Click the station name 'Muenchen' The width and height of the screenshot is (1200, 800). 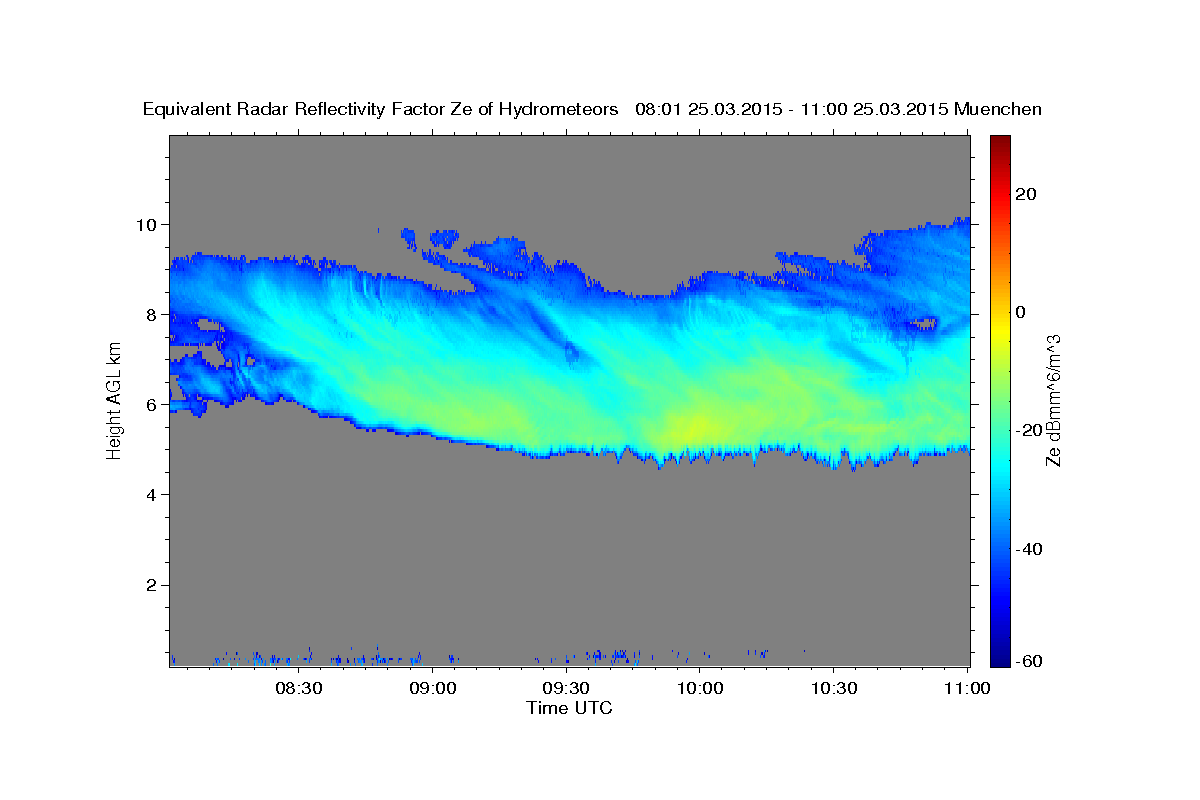(998, 109)
